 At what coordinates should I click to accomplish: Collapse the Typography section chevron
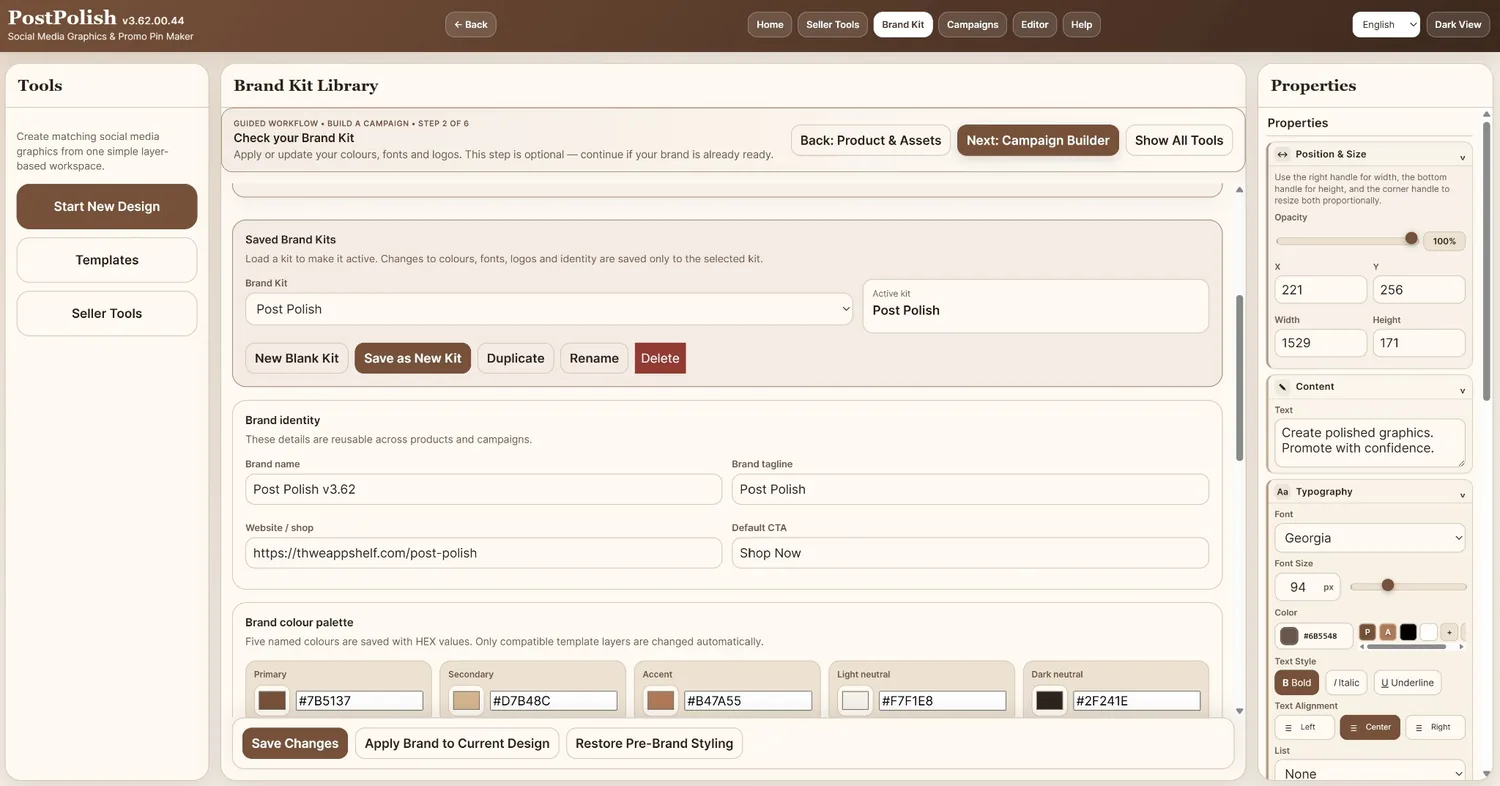pos(1462,494)
